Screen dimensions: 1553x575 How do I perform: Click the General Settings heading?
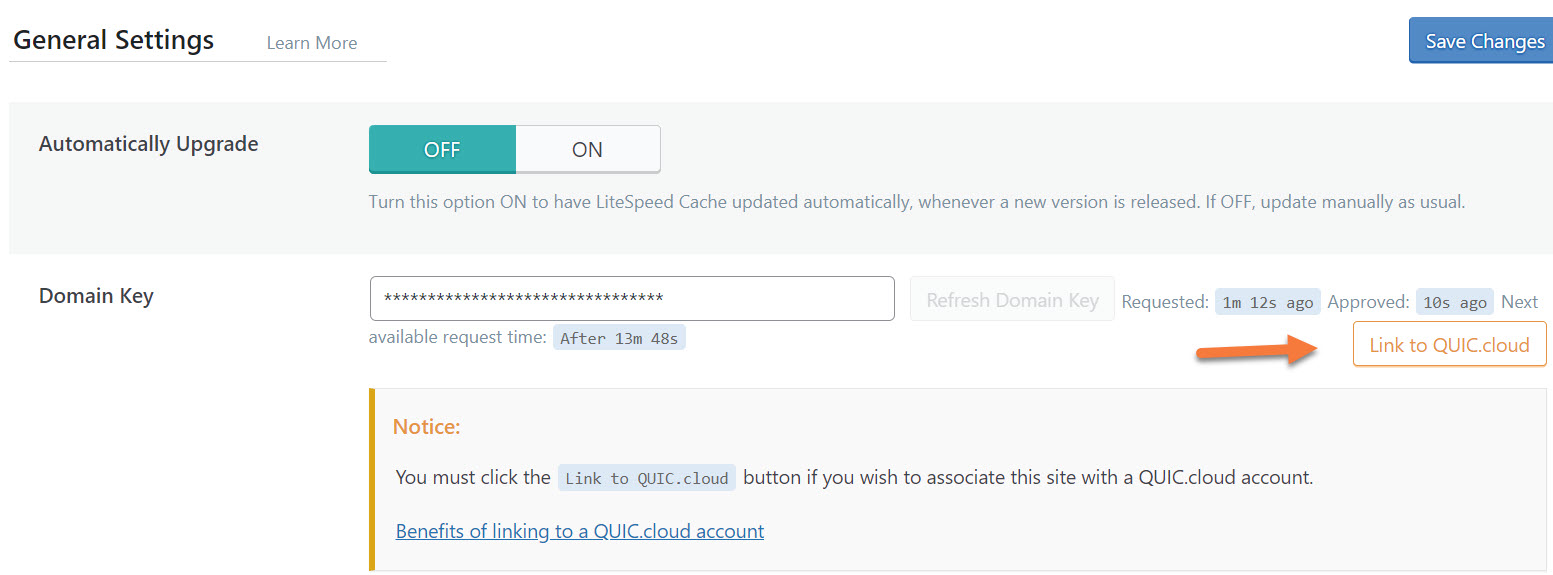[x=113, y=40]
